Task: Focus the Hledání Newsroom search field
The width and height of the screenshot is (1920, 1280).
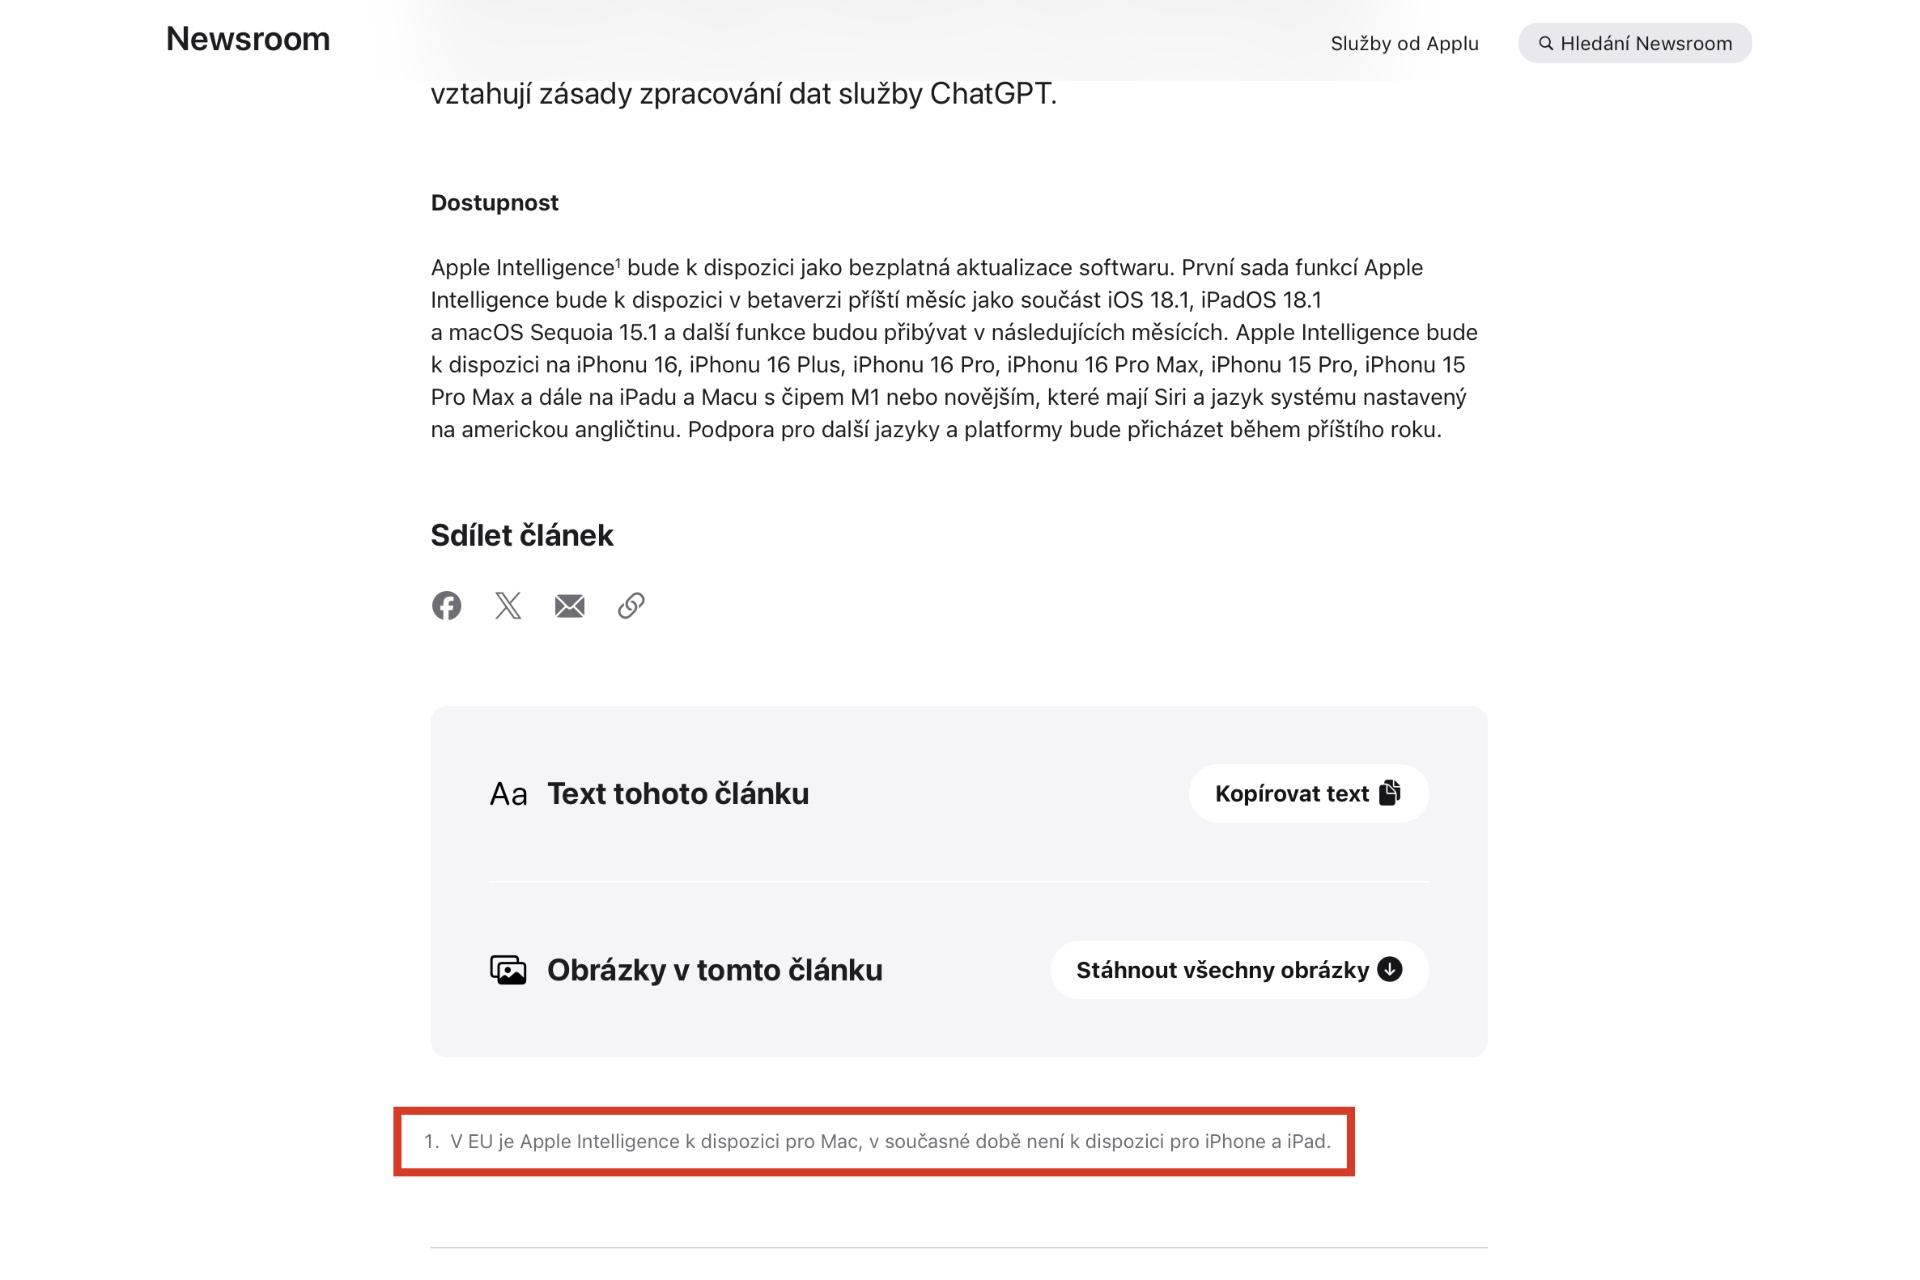Action: click(1635, 43)
